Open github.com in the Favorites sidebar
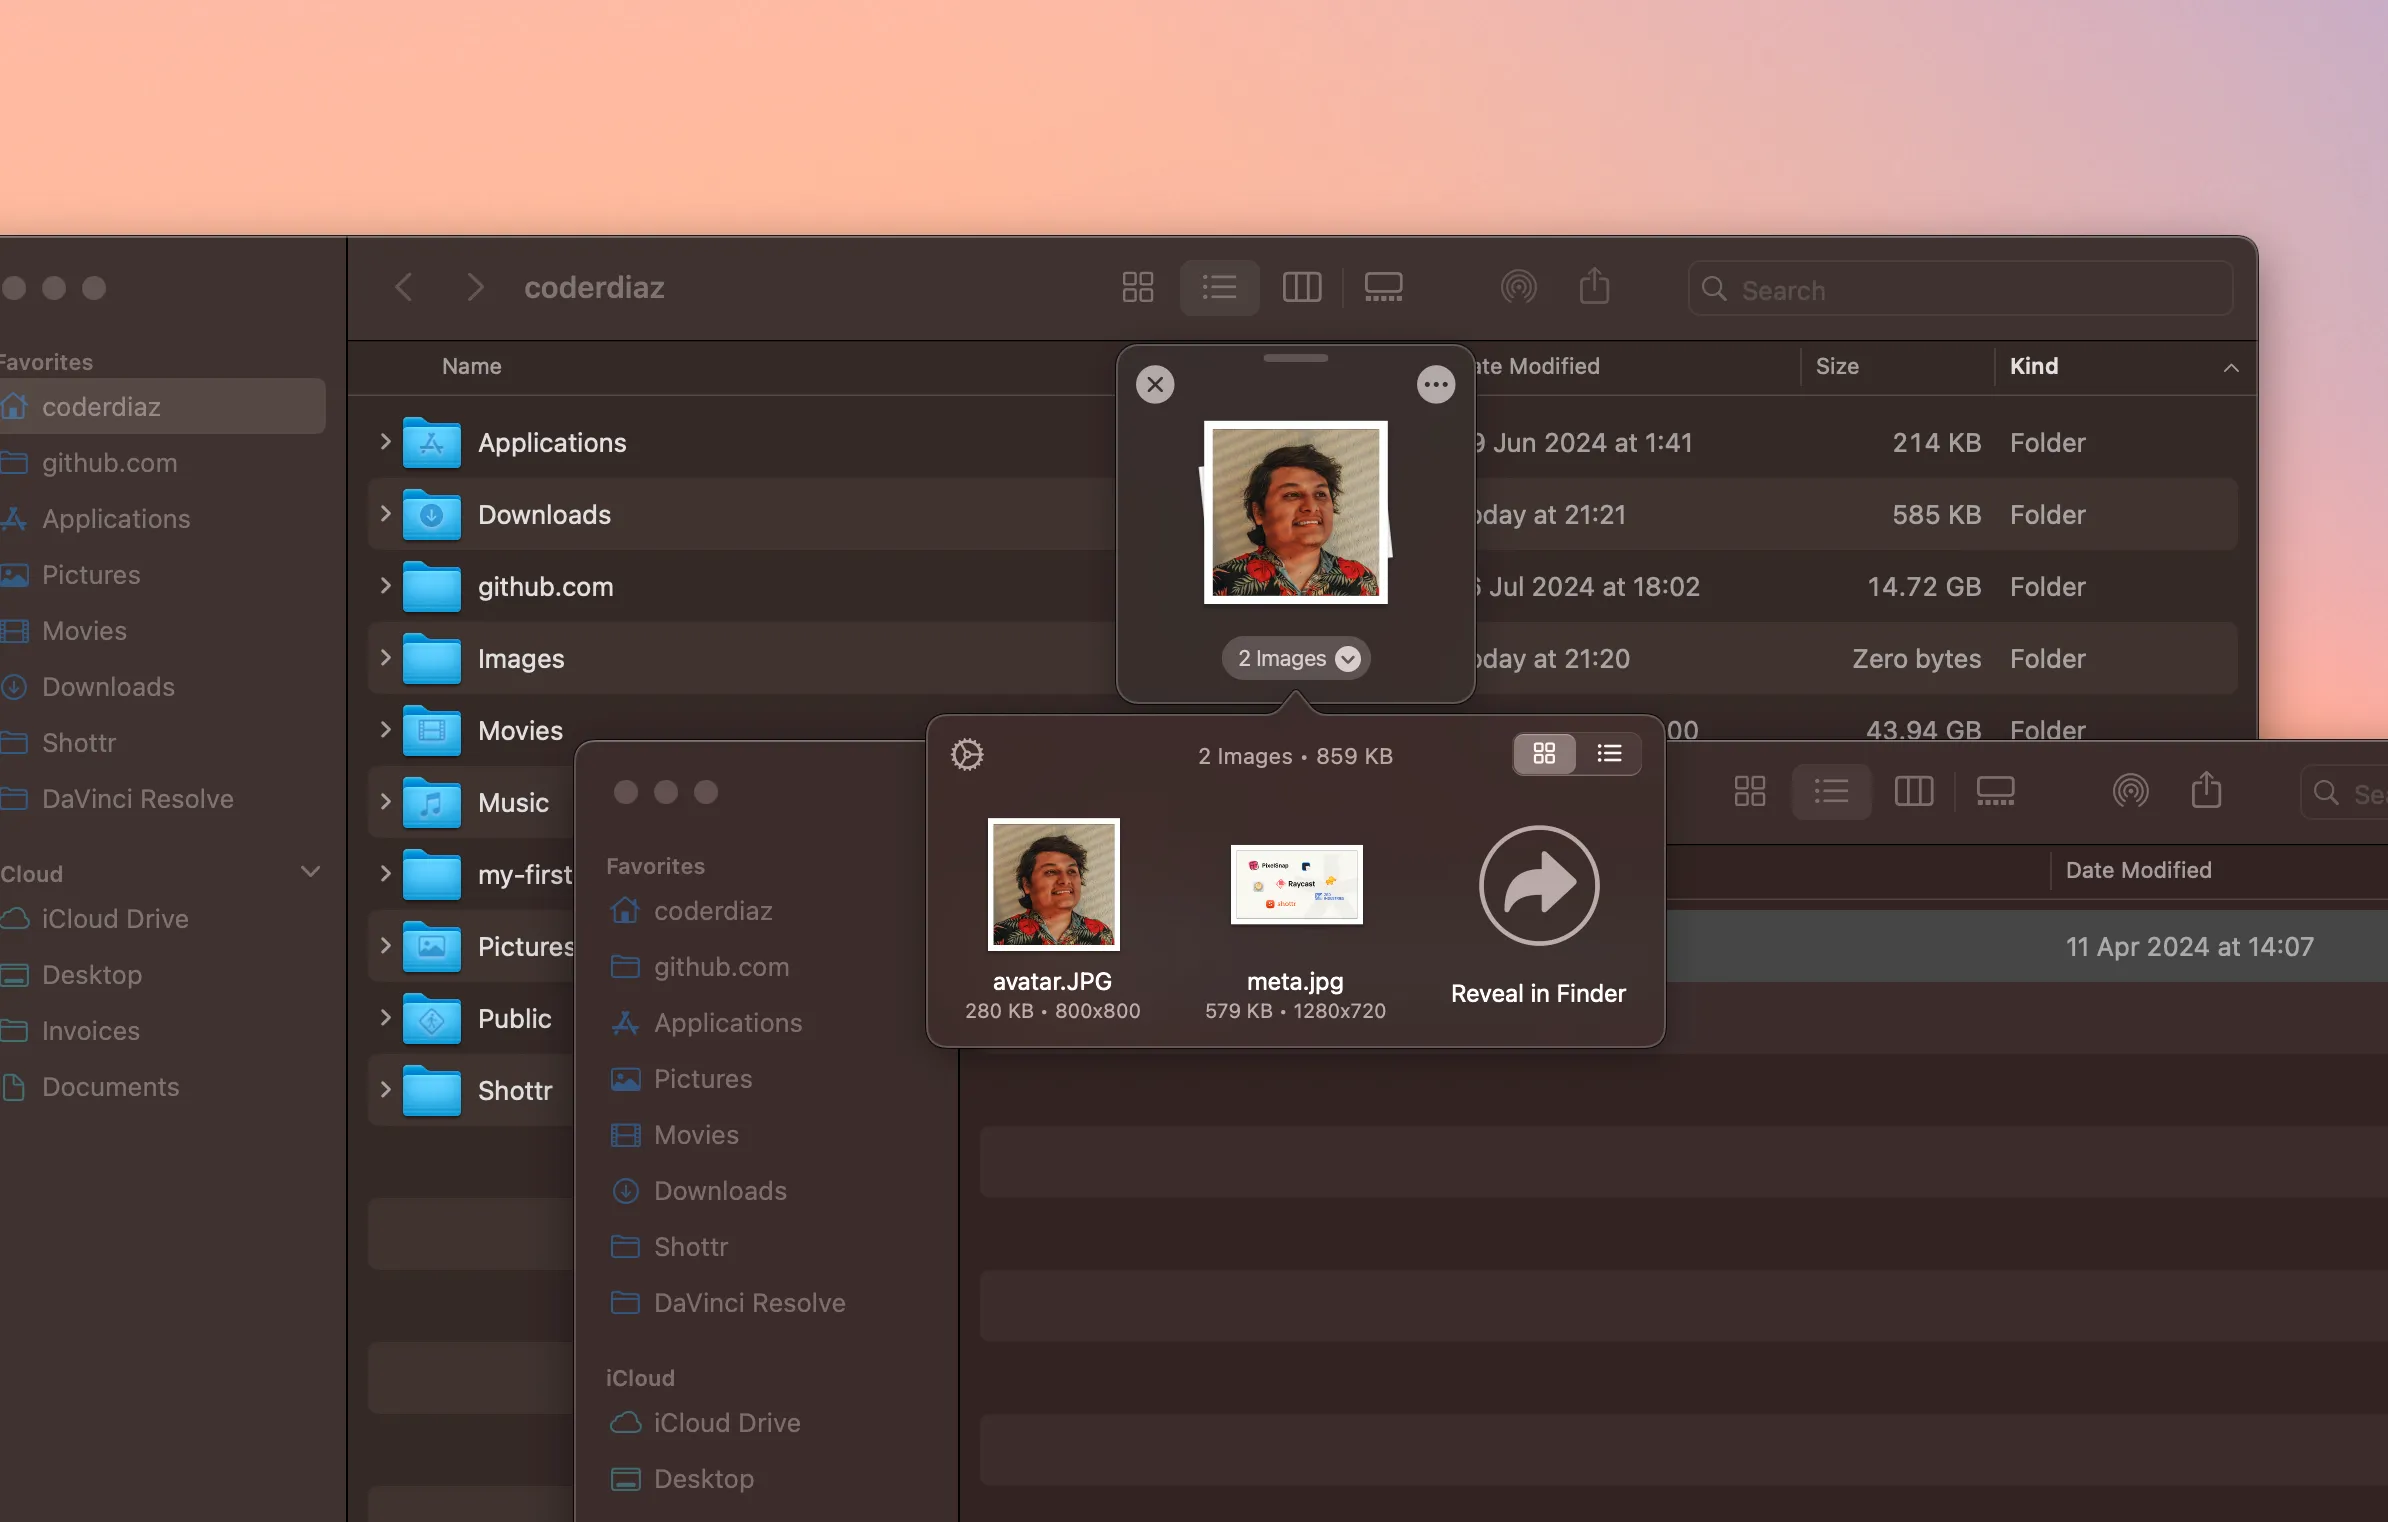 click(109, 463)
